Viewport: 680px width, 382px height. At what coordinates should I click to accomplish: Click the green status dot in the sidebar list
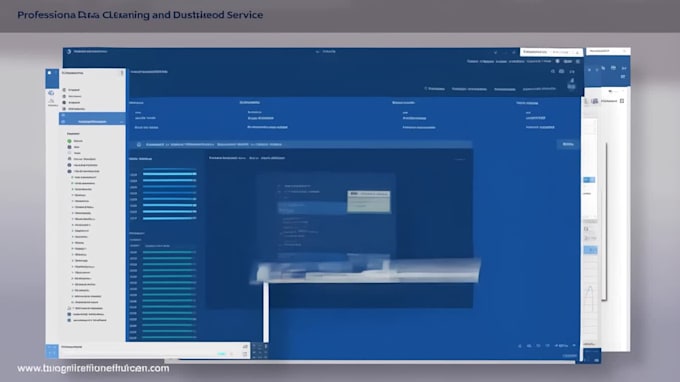(69, 141)
